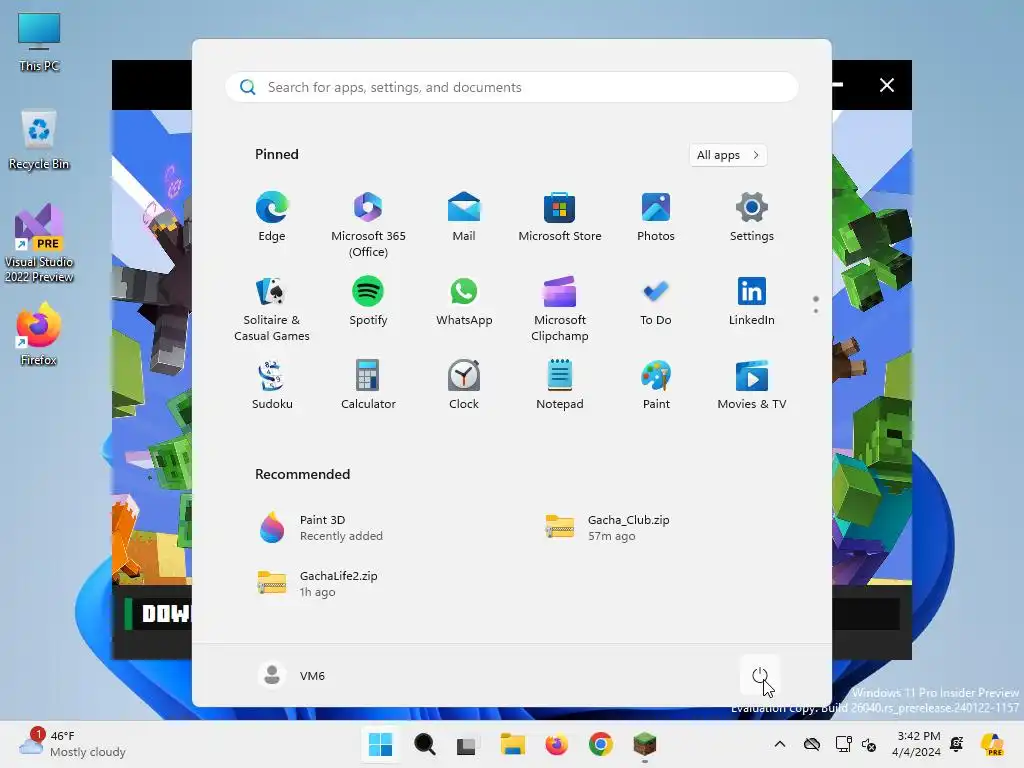Launch Microsoft 365 (Office)
Screen dimensions: 1024x768
[368, 225]
